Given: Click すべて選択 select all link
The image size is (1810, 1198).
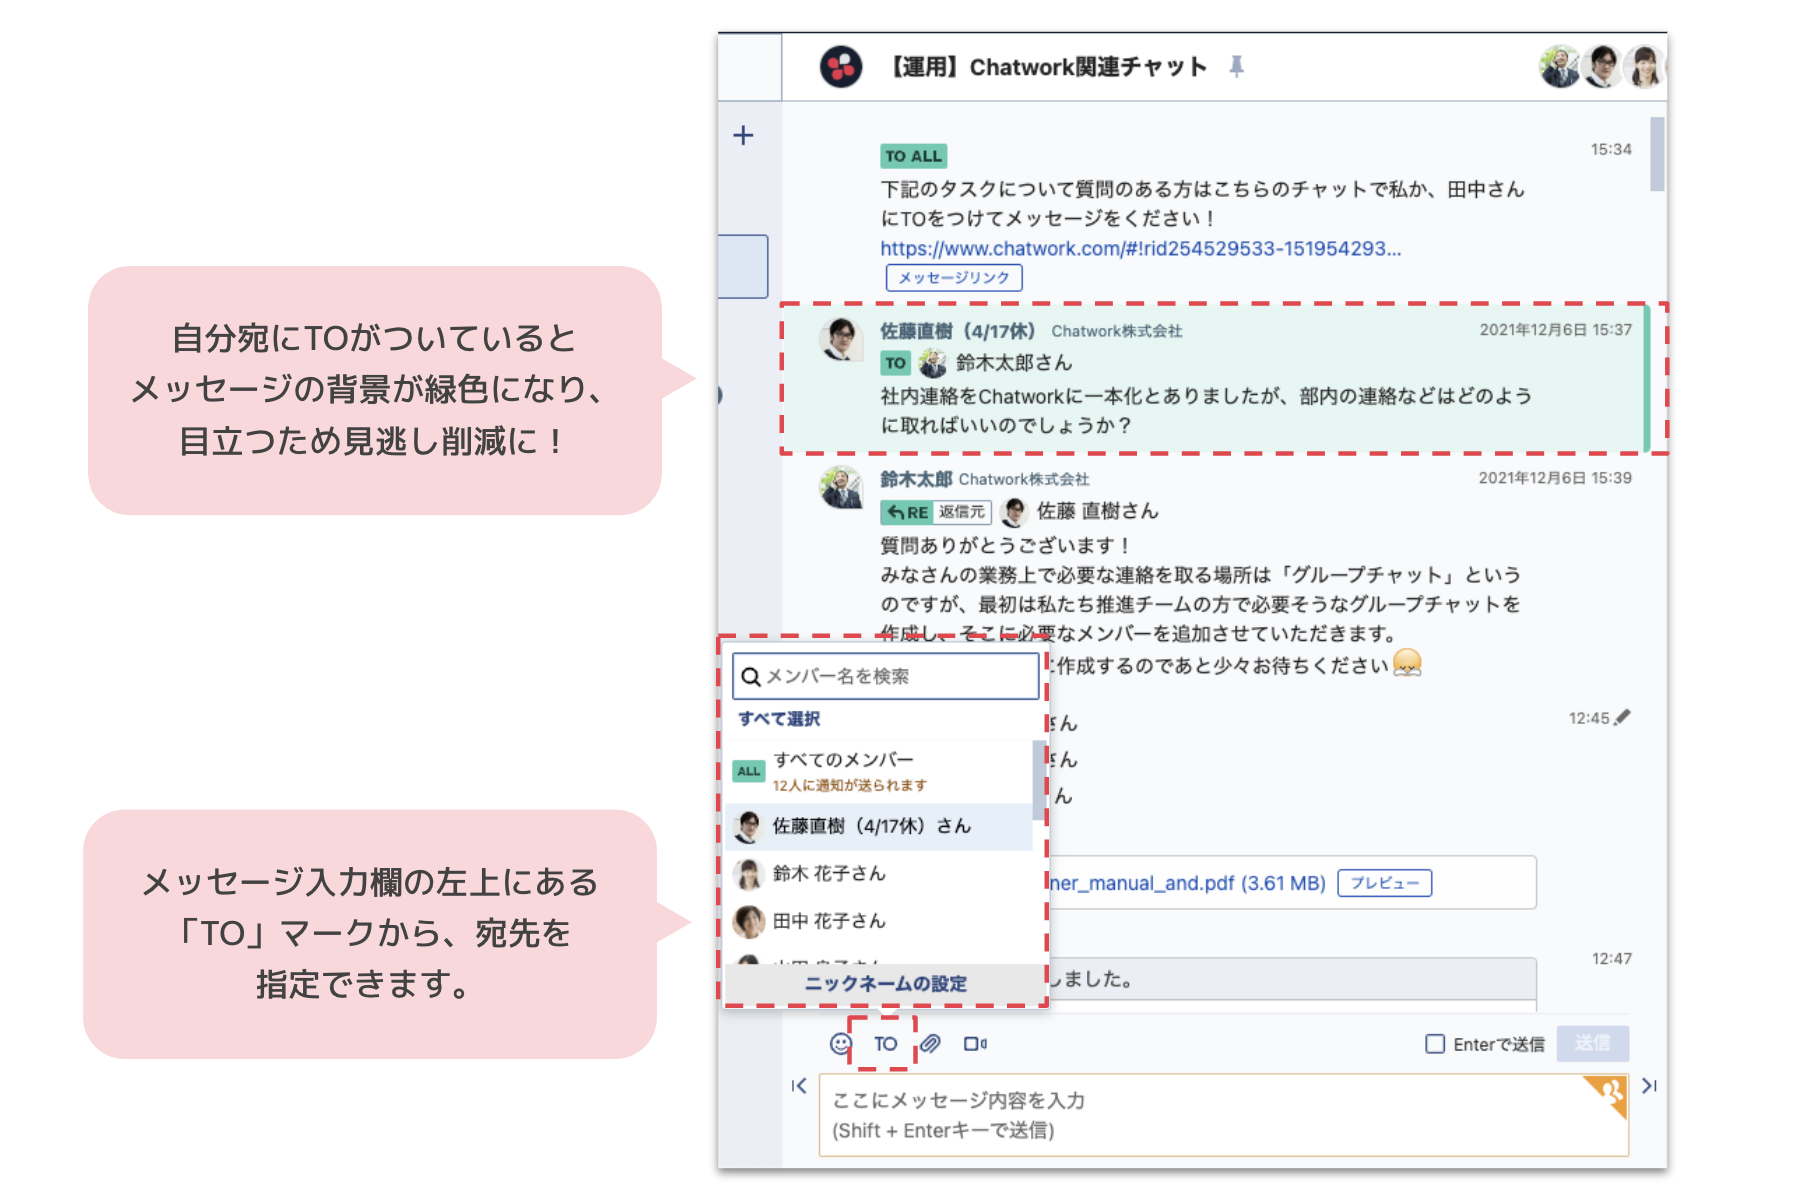Looking at the screenshot, I should (779, 719).
